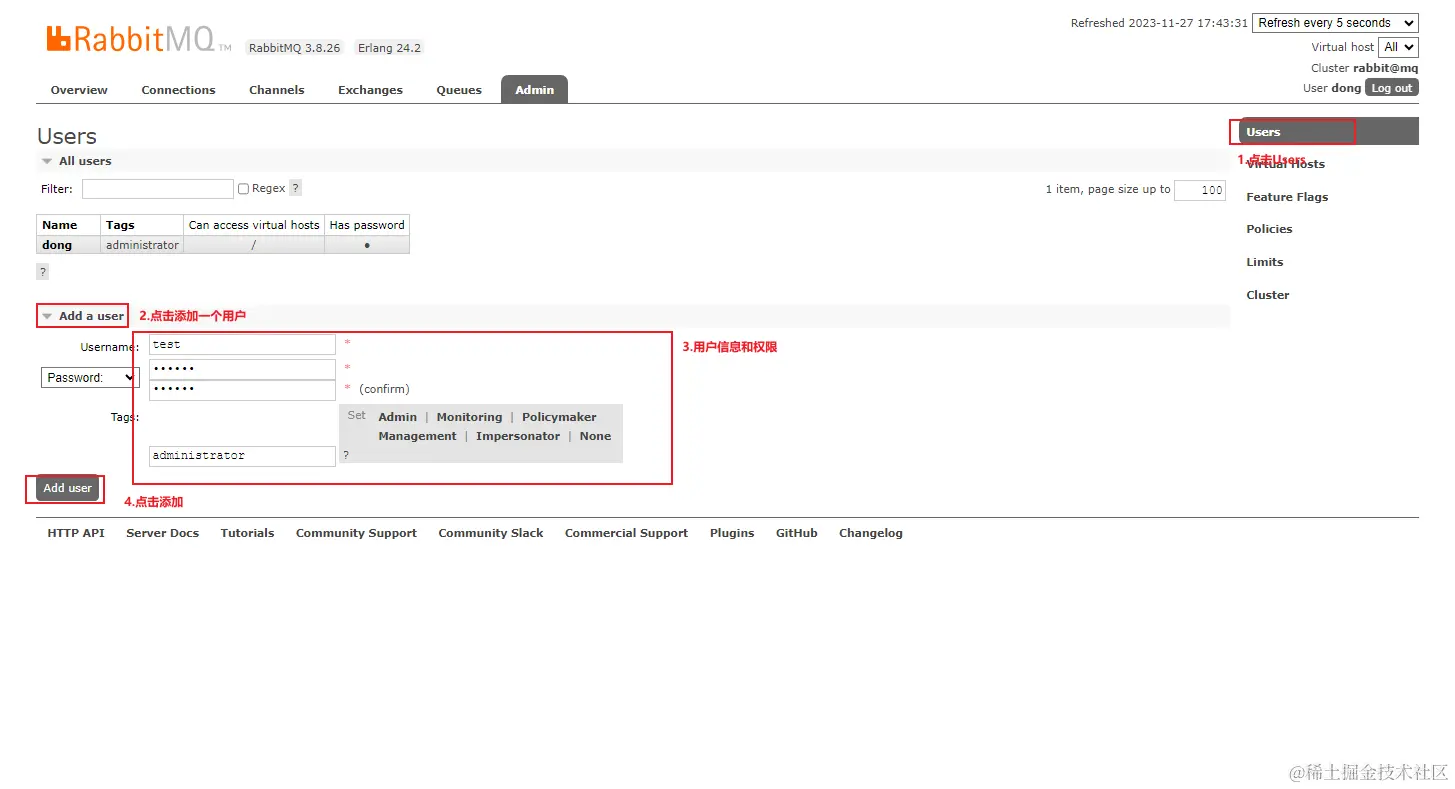1455x789 pixels.
Task: Enable the Regex filter checkbox
Action: (x=243, y=189)
